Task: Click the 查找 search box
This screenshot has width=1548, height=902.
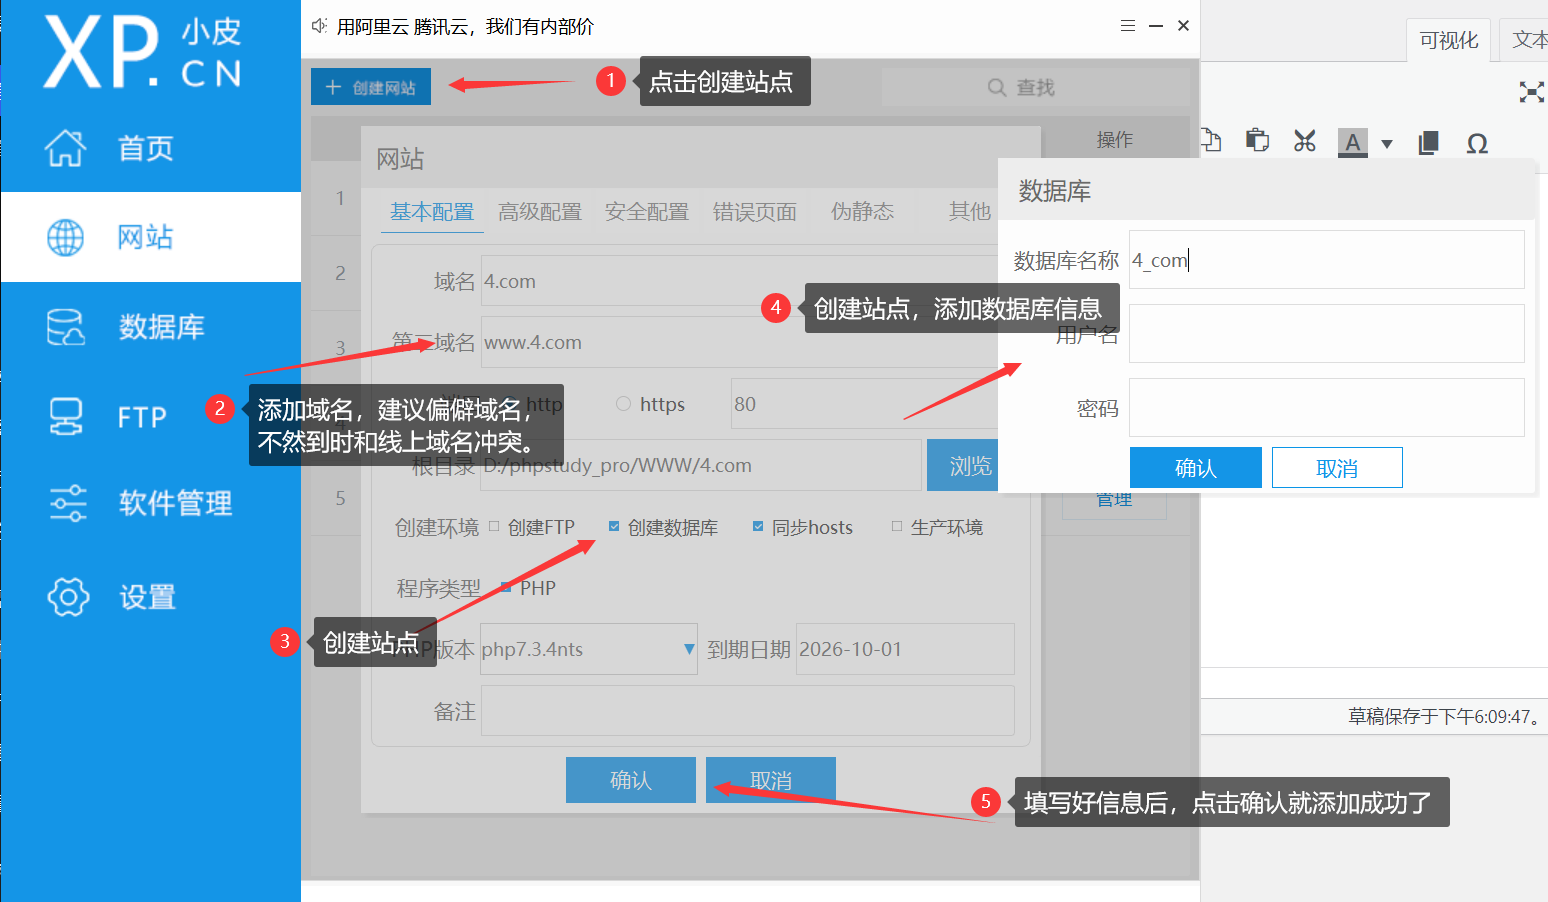Action: pos(1035,87)
